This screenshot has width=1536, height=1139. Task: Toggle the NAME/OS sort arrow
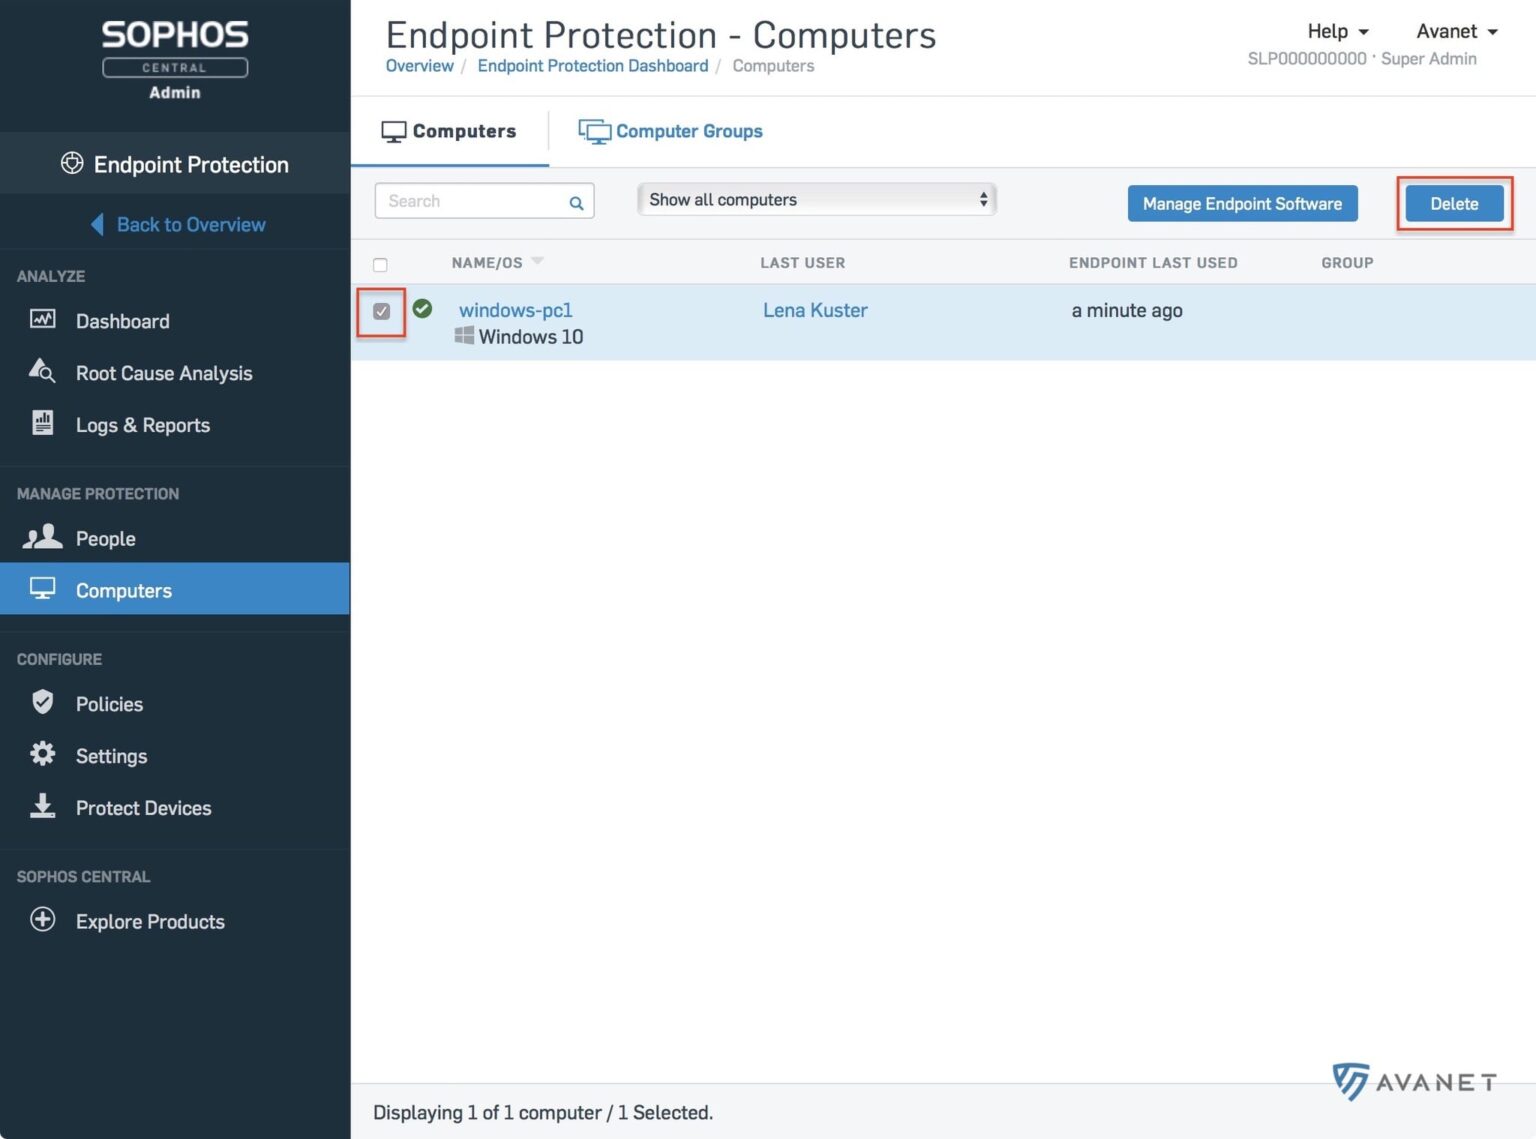coord(537,261)
